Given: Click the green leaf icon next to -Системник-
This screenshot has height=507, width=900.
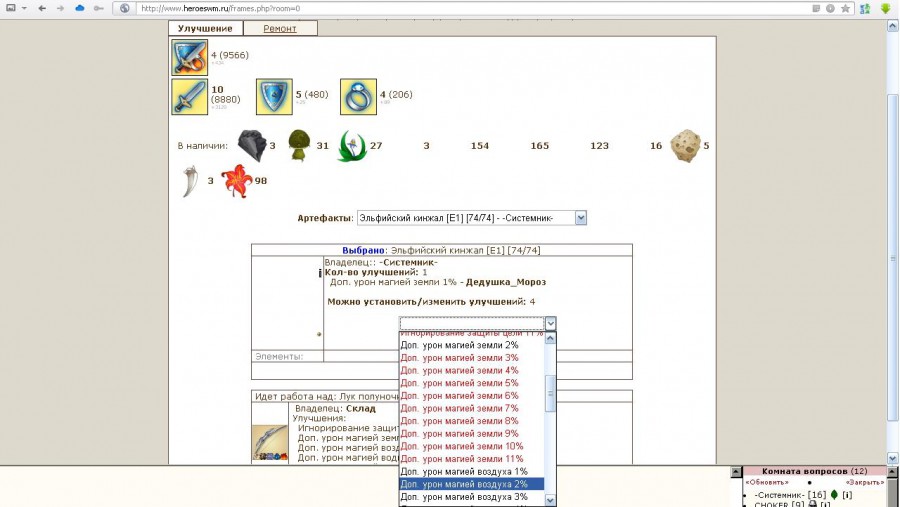Looking at the screenshot, I should pos(835,494).
